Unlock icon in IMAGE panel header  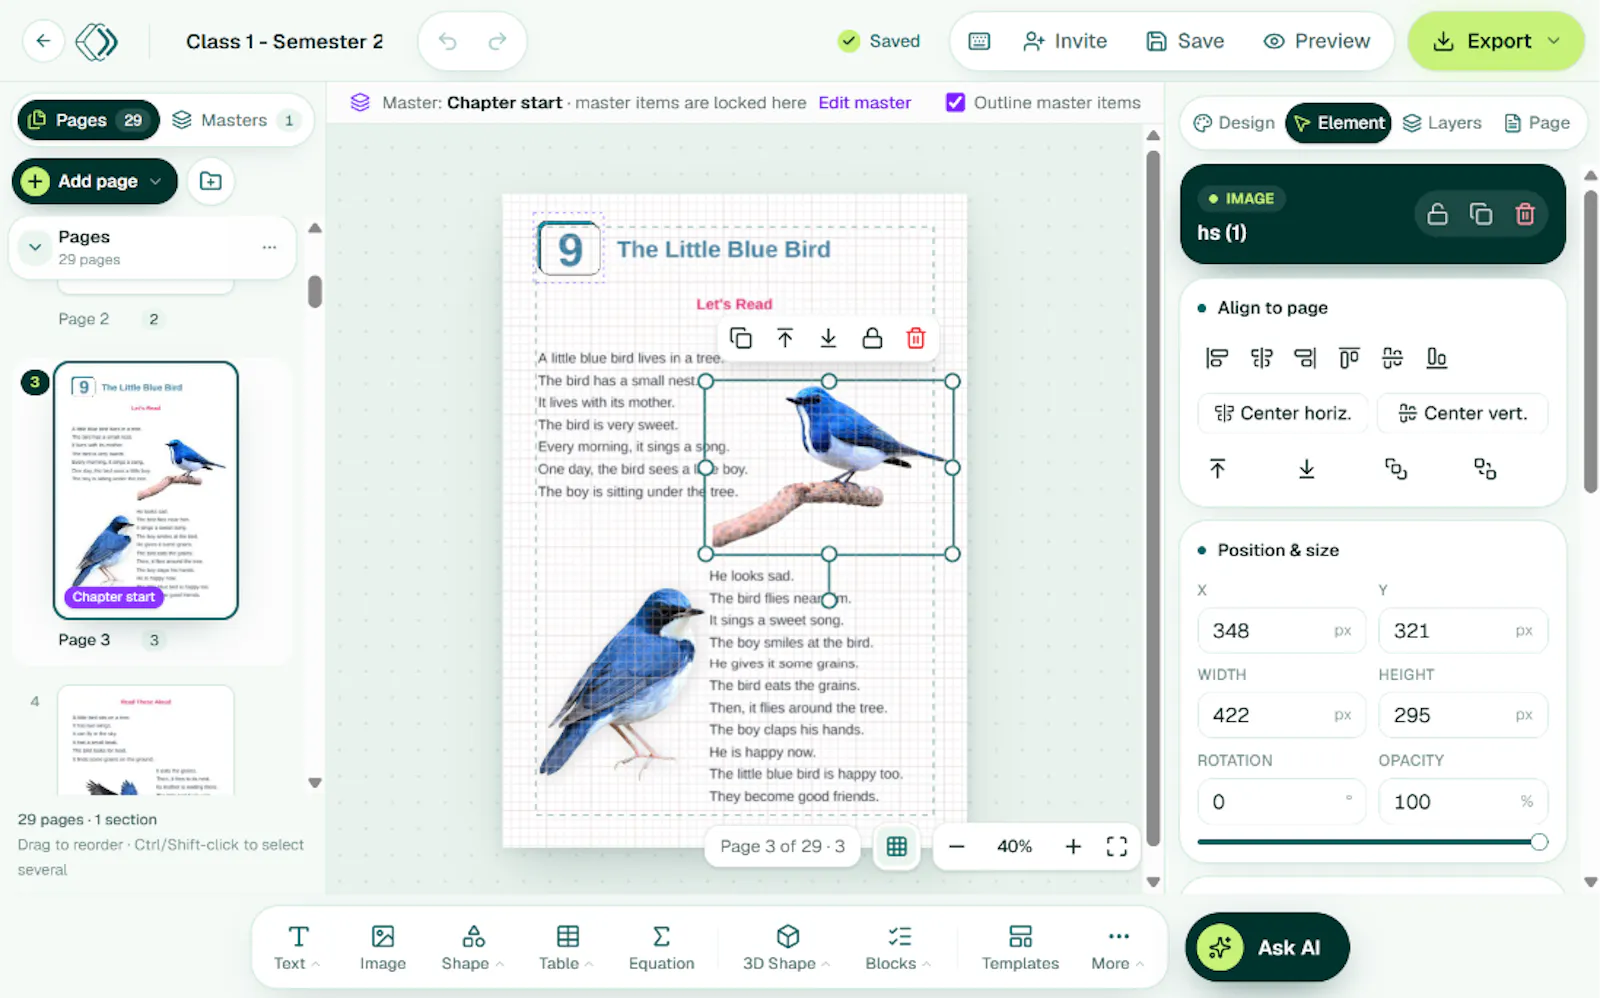coord(1437,214)
